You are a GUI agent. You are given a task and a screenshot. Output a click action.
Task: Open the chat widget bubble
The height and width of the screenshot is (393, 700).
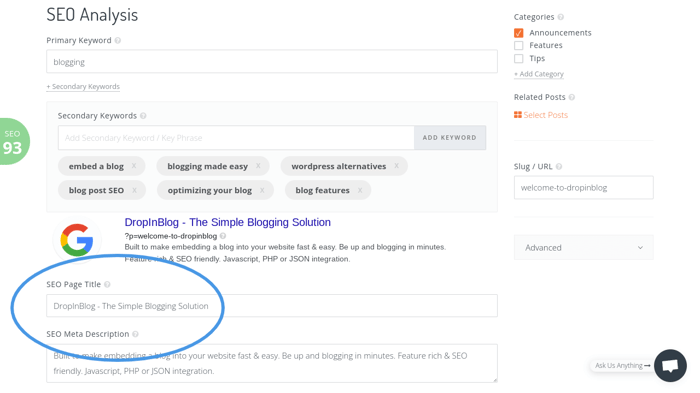pyautogui.click(x=670, y=366)
